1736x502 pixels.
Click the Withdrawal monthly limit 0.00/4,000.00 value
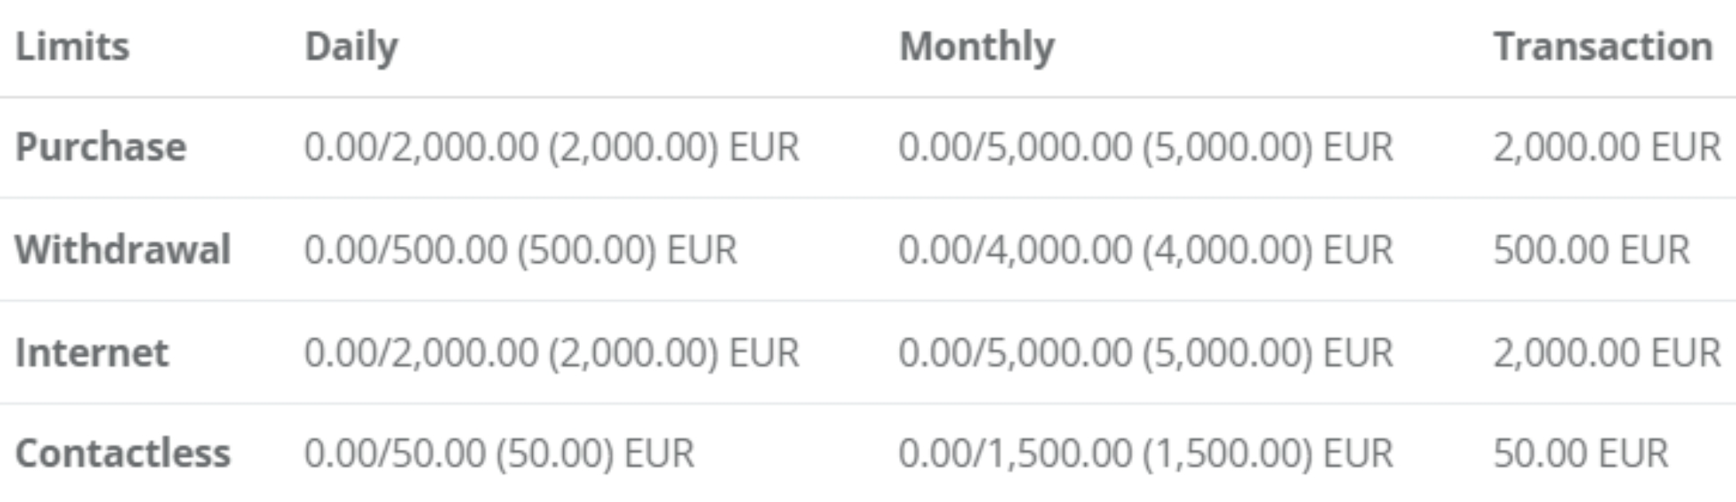1145,250
